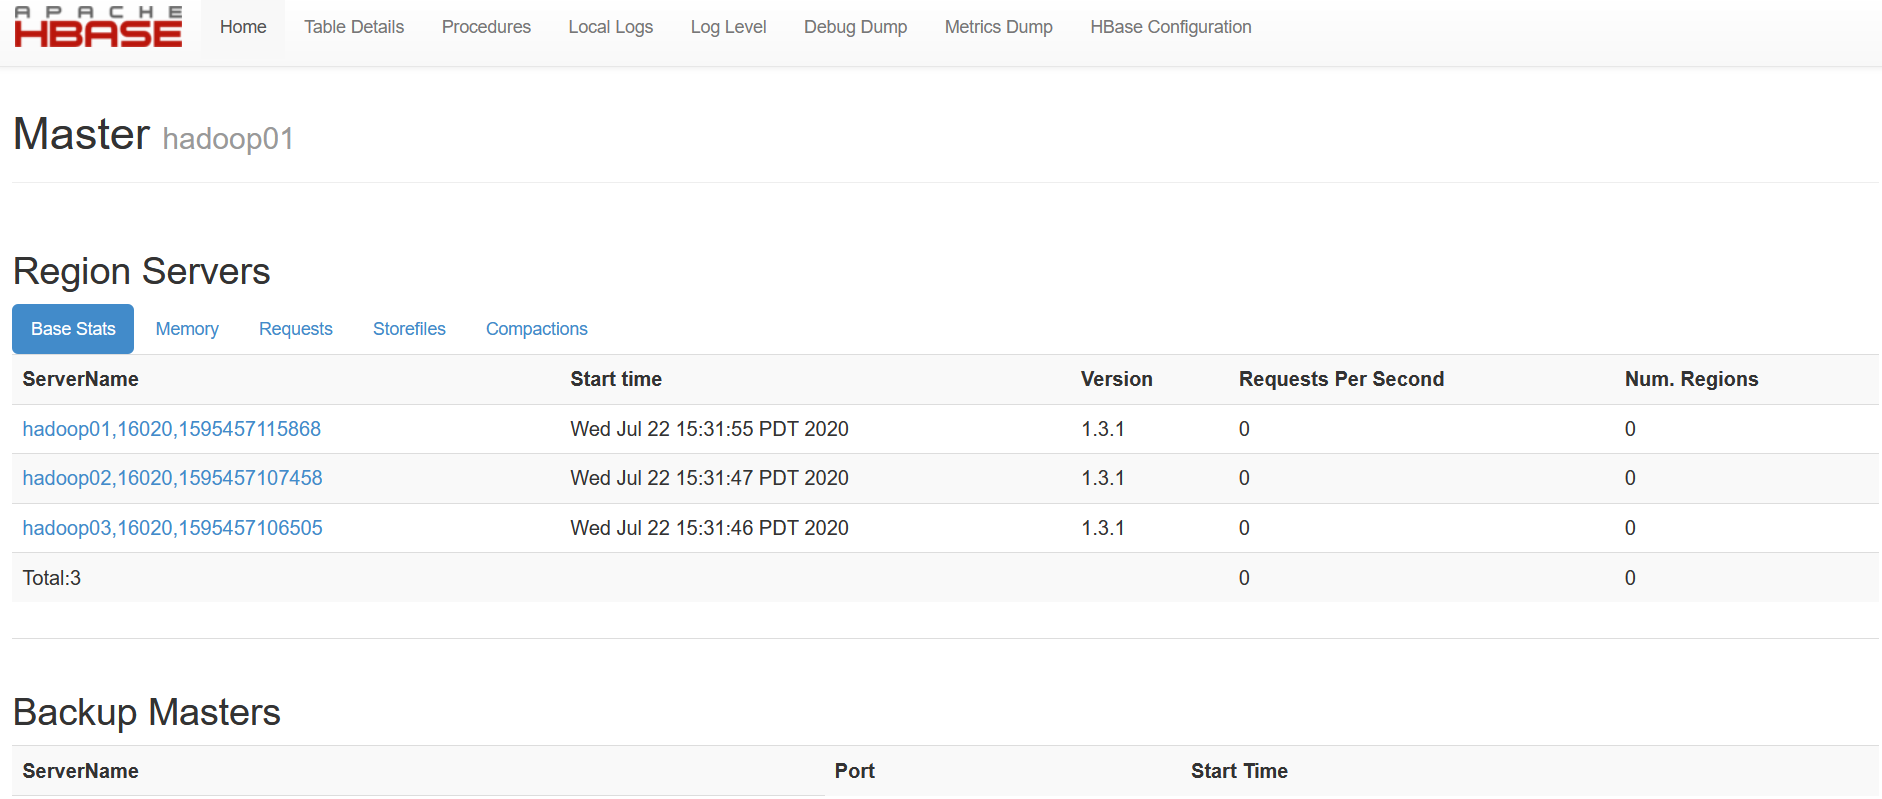Click Total row Num. Regions value
The image size is (1882, 799).
point(1630,578)
